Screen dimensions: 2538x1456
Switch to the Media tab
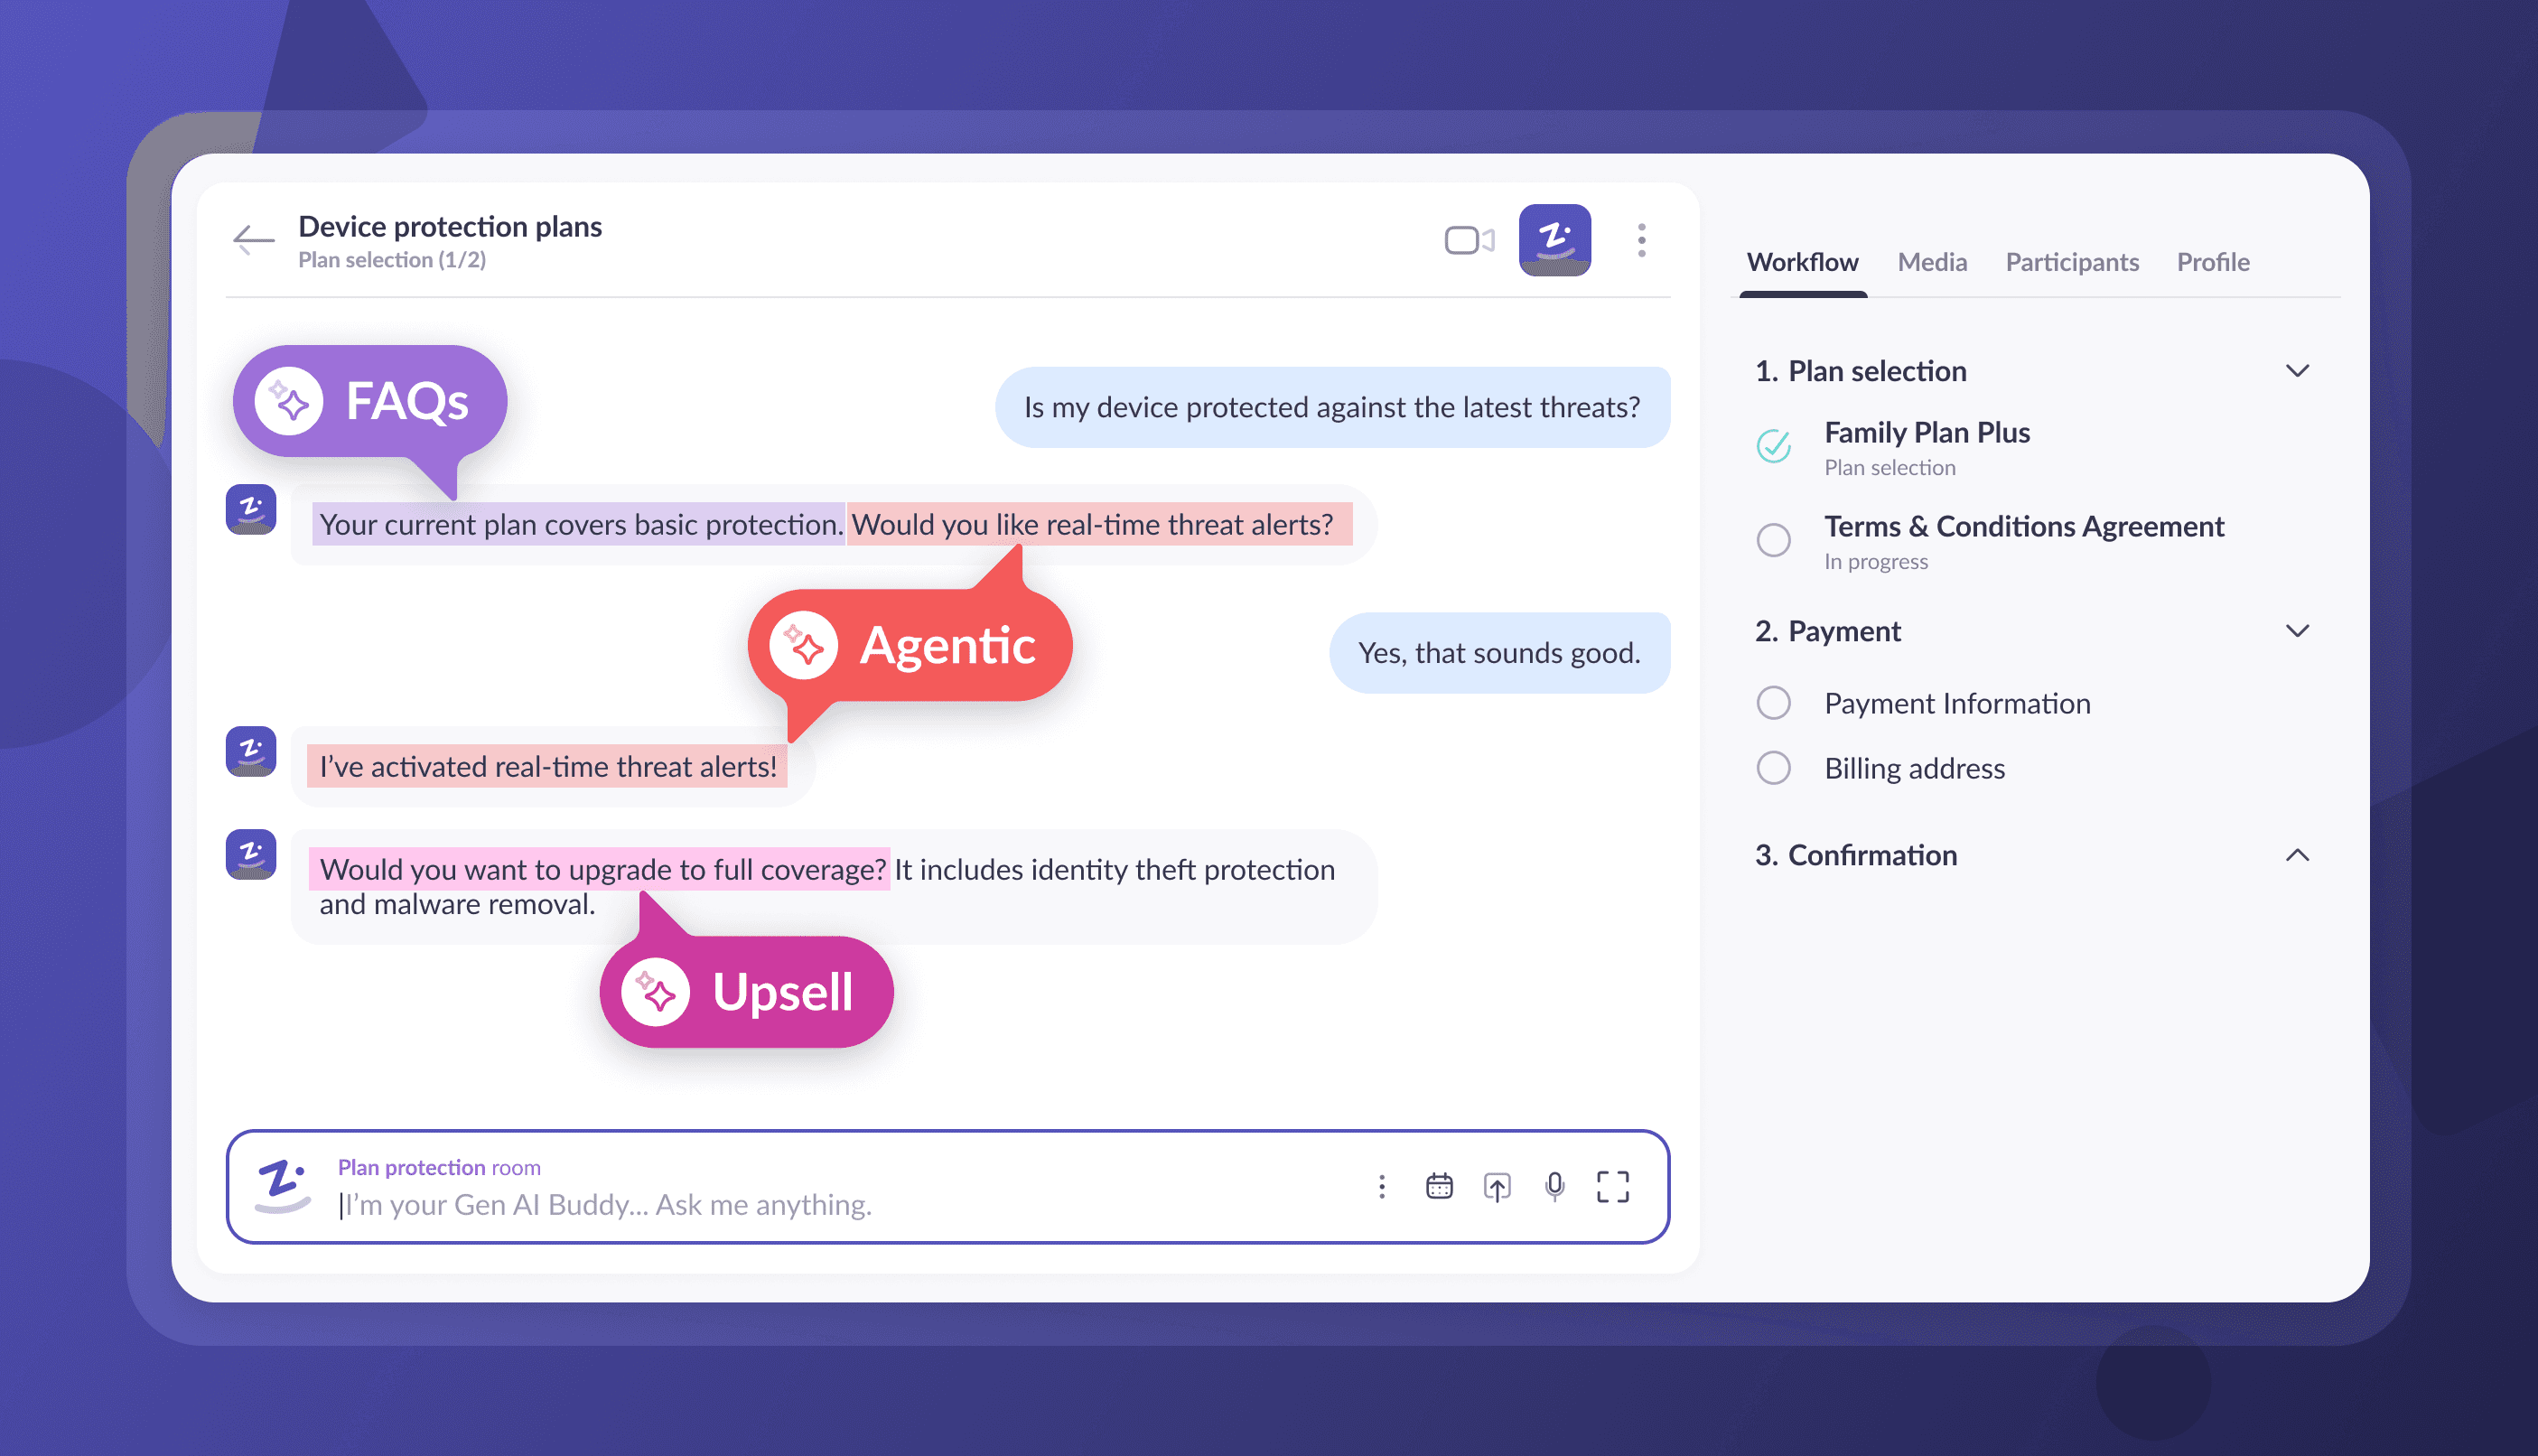point(1932,262)
